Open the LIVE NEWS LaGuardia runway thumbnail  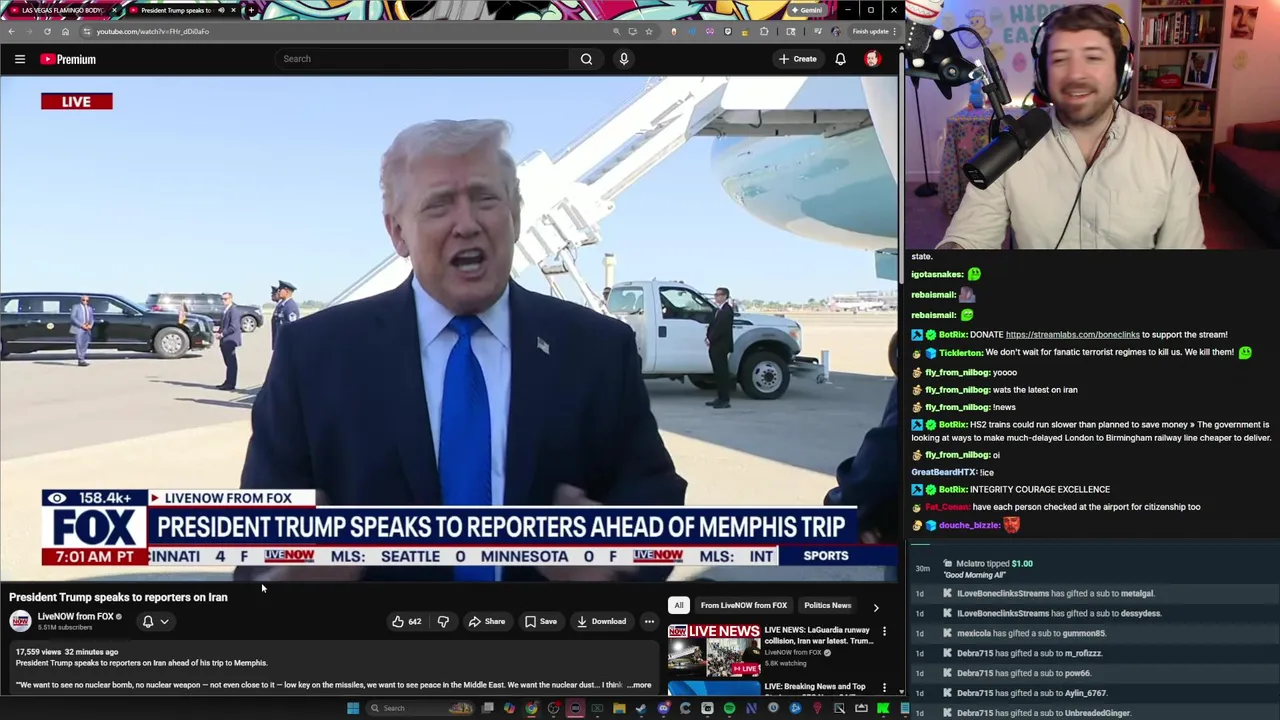(x=714, y=650)
